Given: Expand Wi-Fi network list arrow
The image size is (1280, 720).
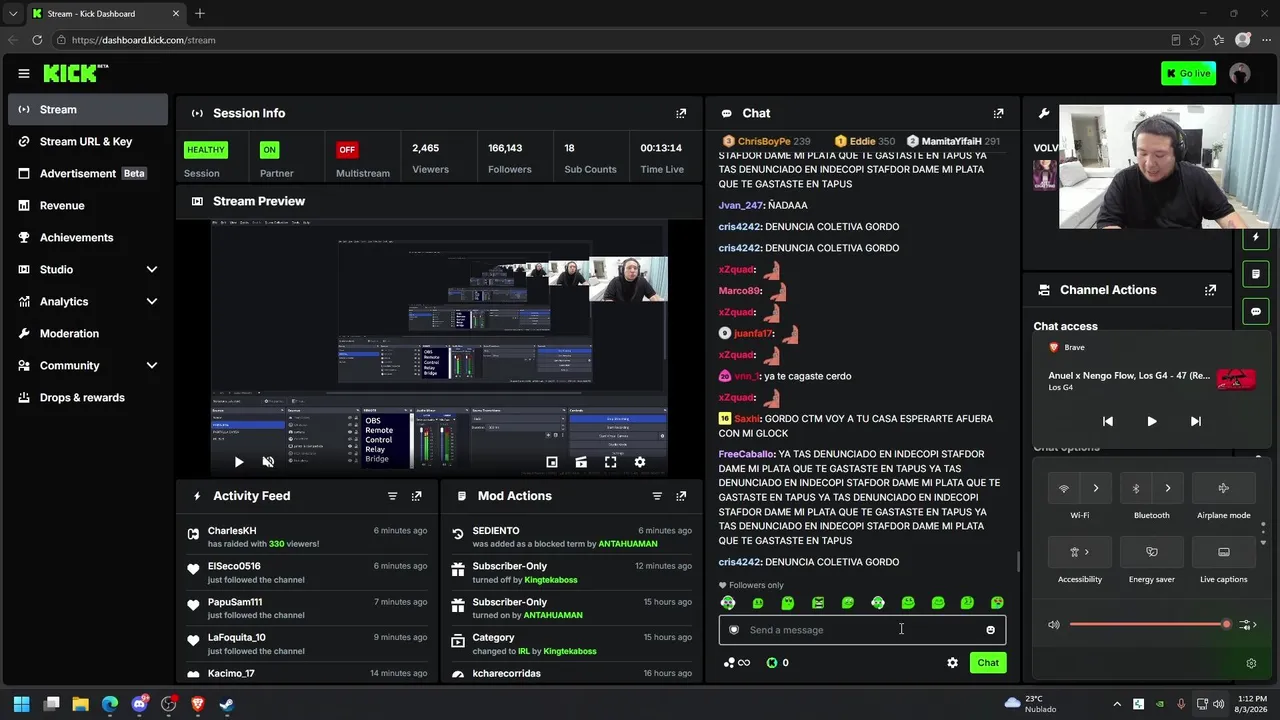Looking at the screenshot, I should (x=1096, y=488).
